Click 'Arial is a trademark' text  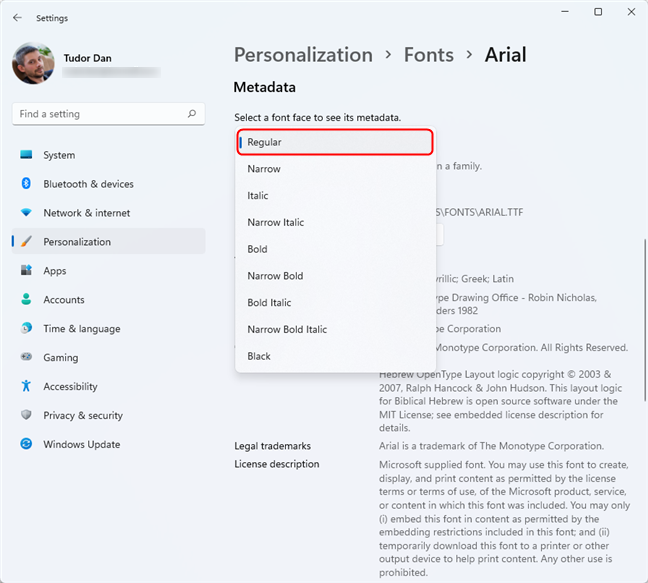491,446
